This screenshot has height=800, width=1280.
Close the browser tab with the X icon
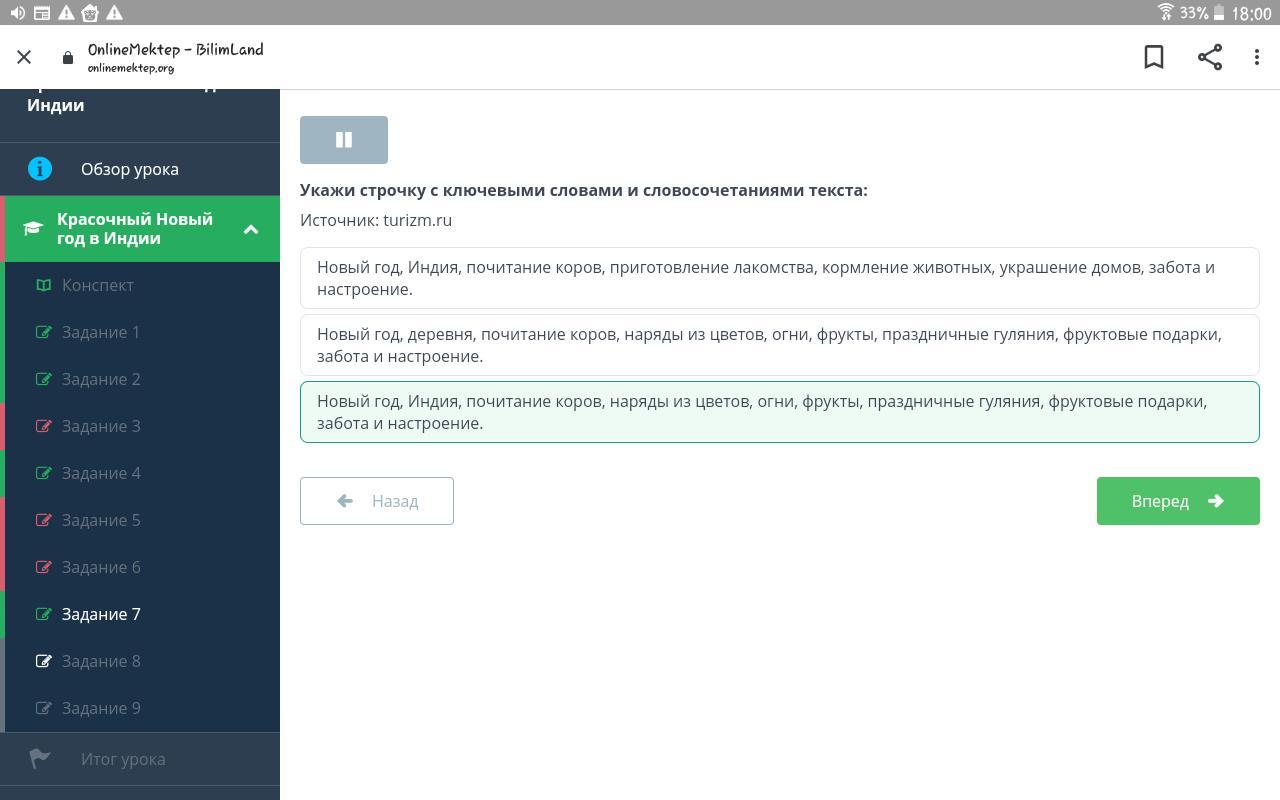[x=24, y=57]
